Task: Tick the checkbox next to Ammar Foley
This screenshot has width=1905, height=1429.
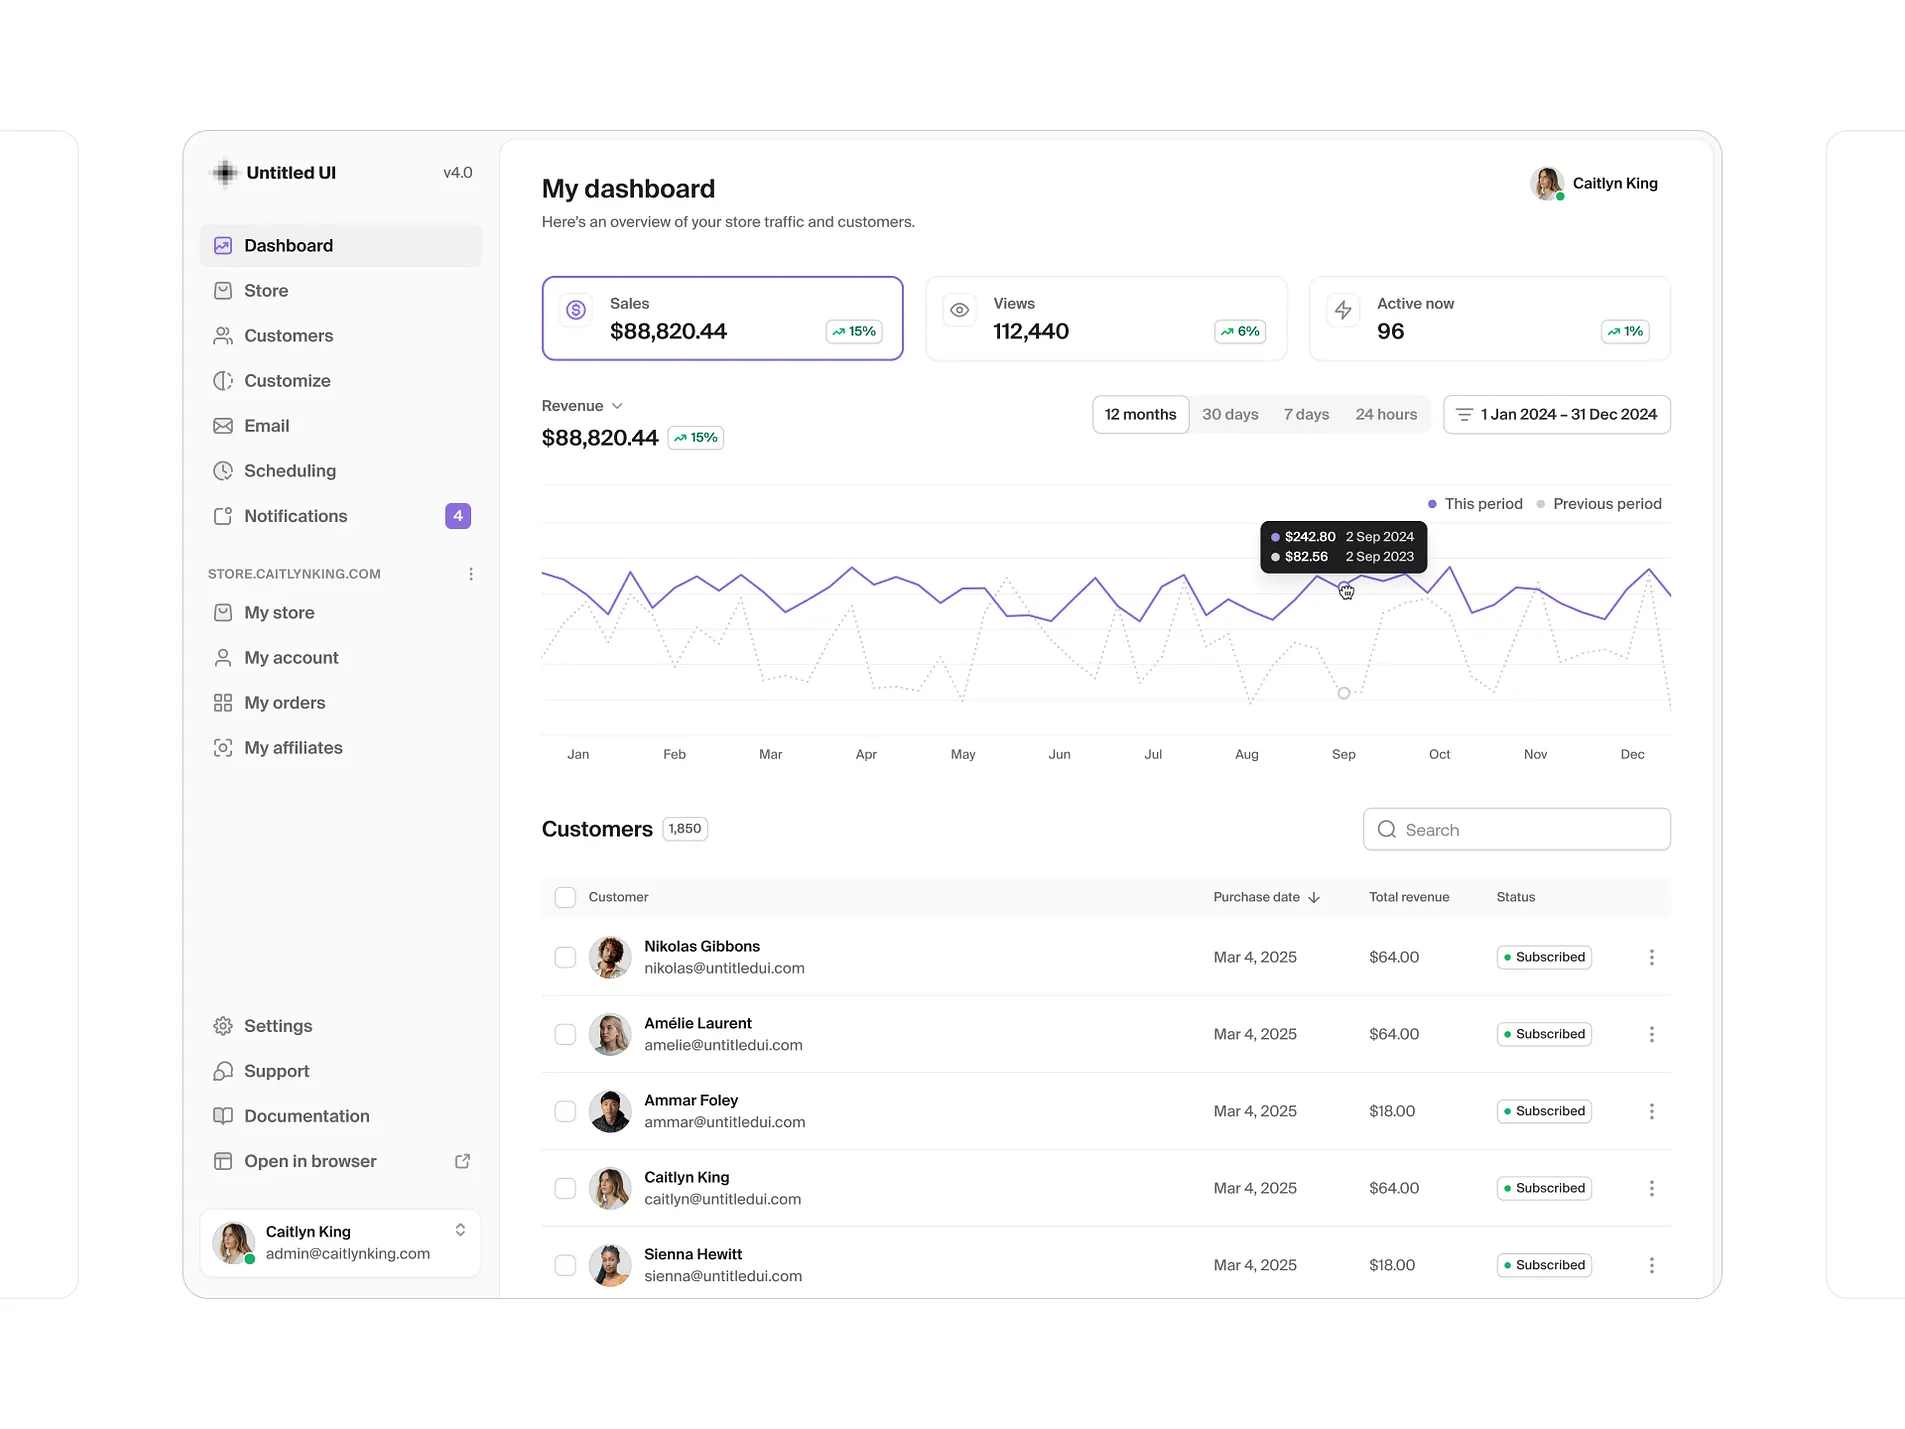Action: (565, 1111)
